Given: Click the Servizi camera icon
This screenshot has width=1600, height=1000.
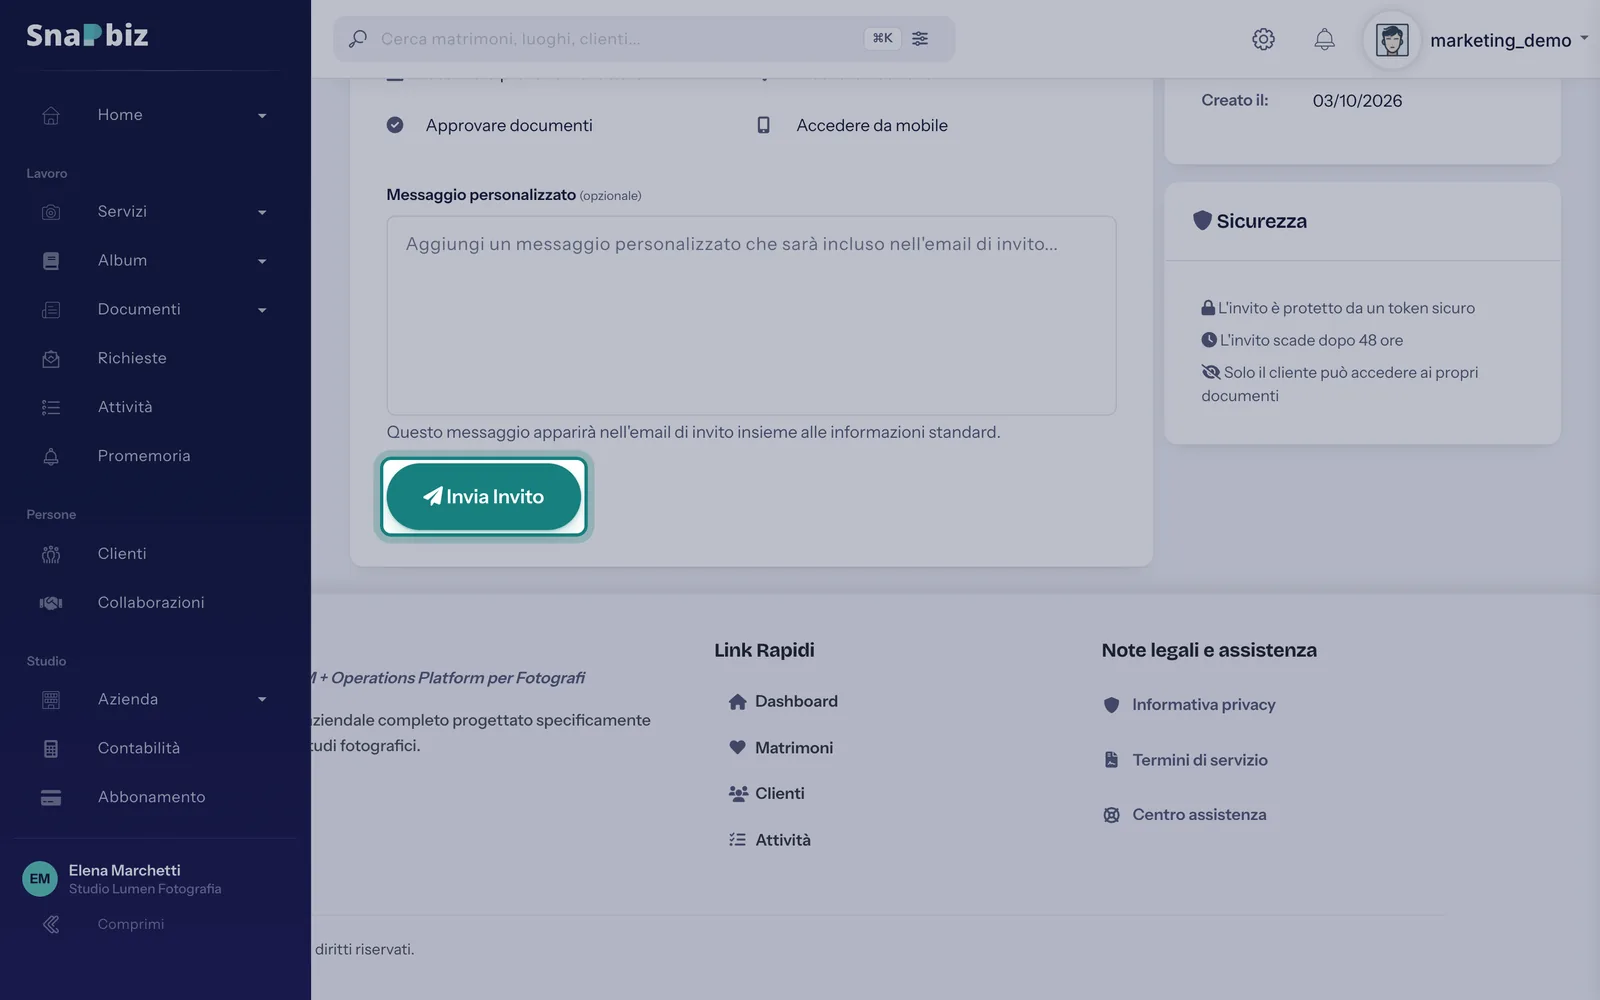Looking at the screenshot, I should point(51,212).
